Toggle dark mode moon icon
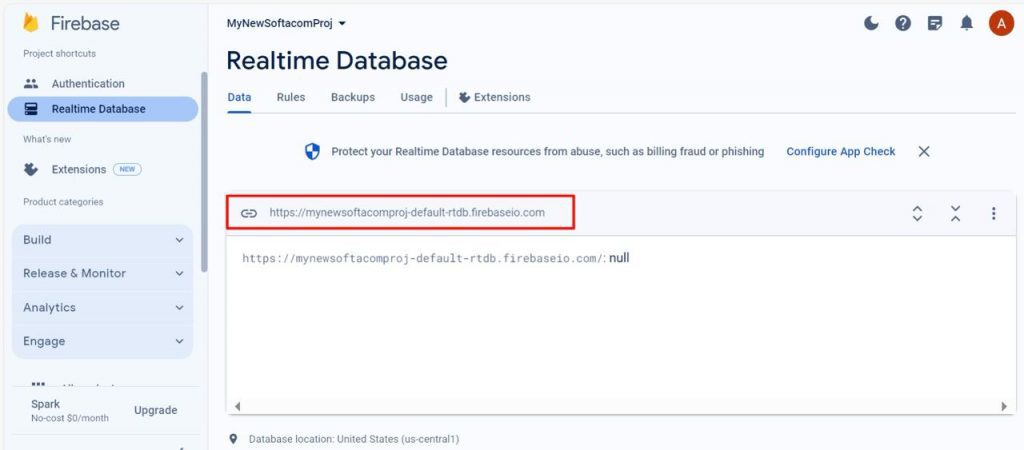 pos(871,24)
